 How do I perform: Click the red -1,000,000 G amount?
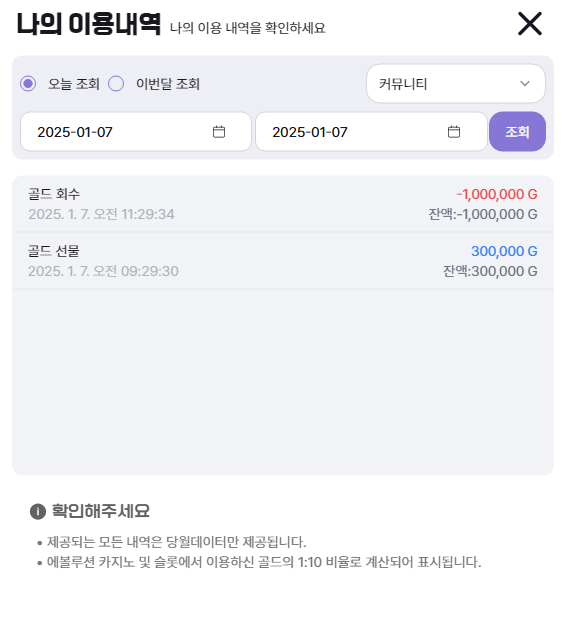click(x=497, y=194)
